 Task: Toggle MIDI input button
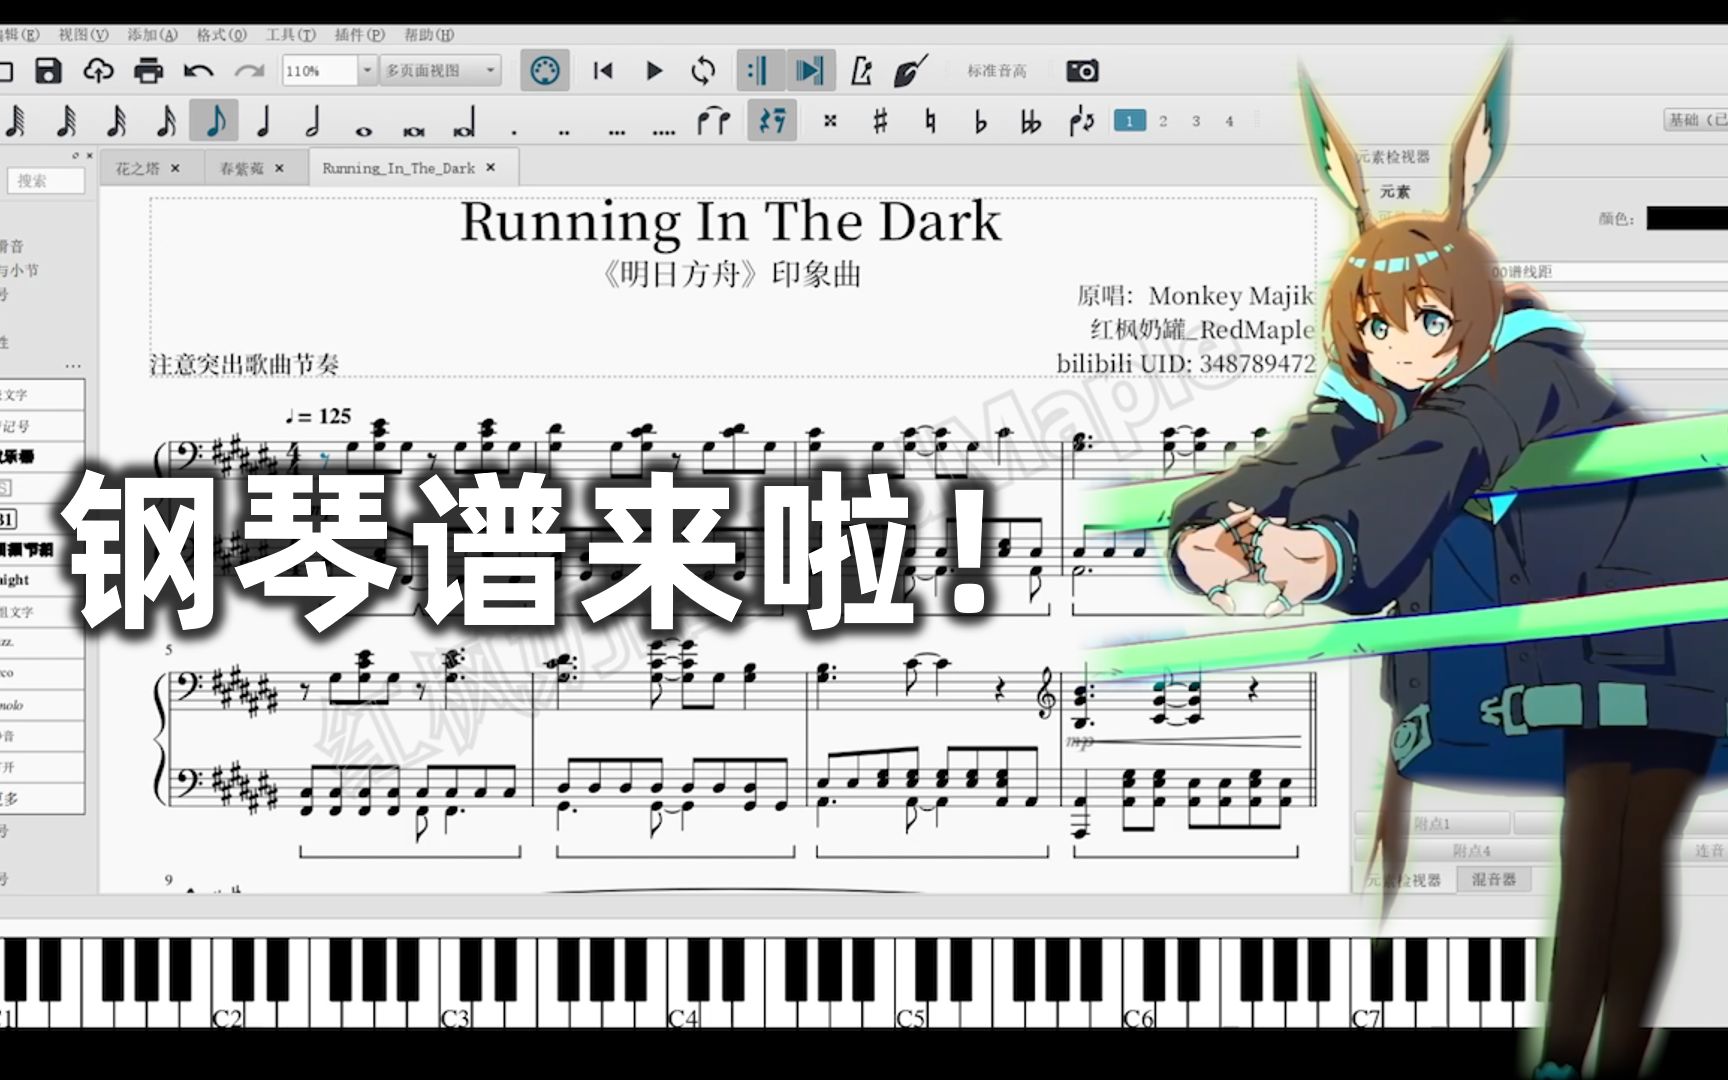point(544,71)
